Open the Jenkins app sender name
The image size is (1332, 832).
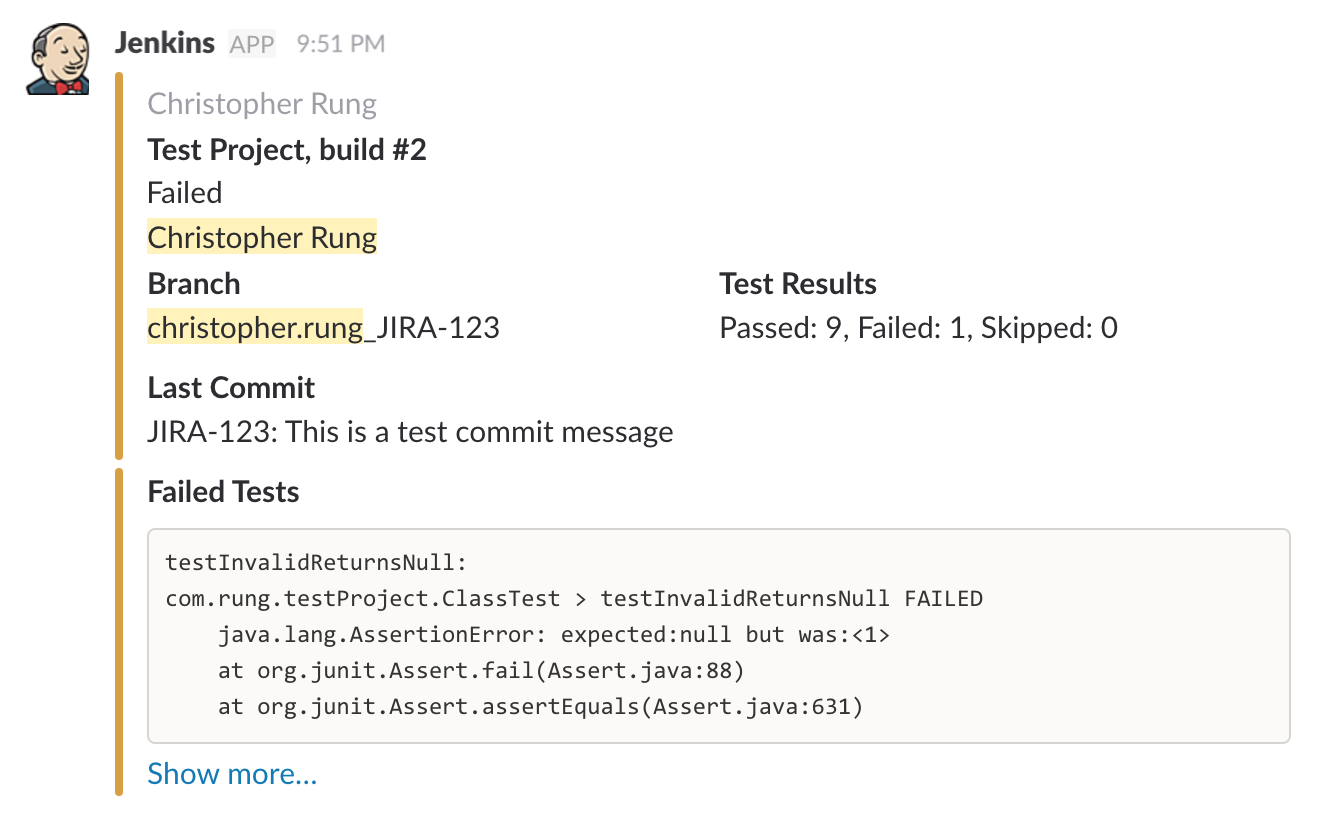[165, 43]
